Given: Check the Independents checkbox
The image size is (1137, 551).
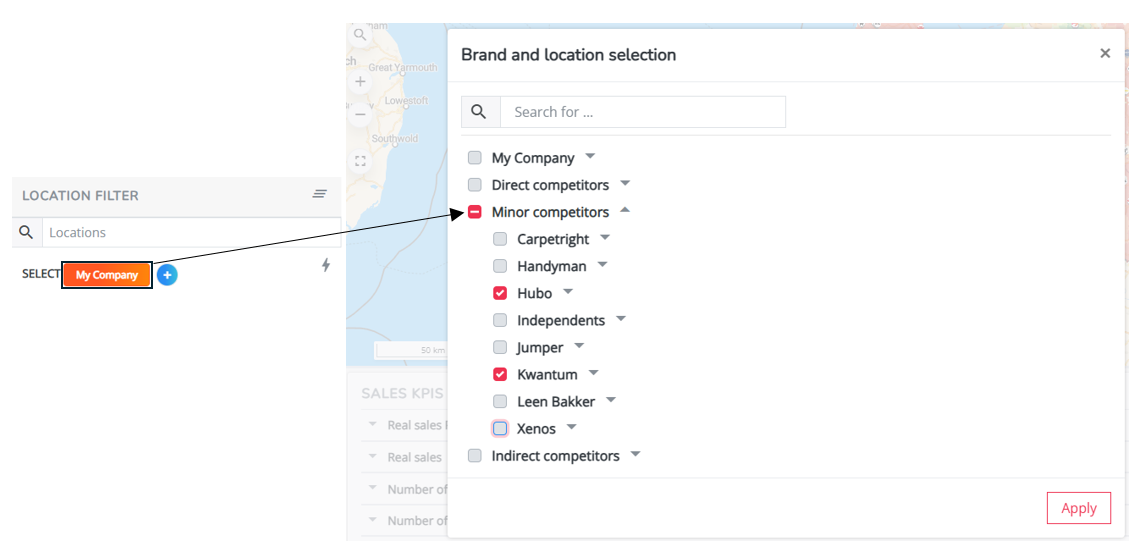Looking at the screenshot, I should click(x=500, y=320).
